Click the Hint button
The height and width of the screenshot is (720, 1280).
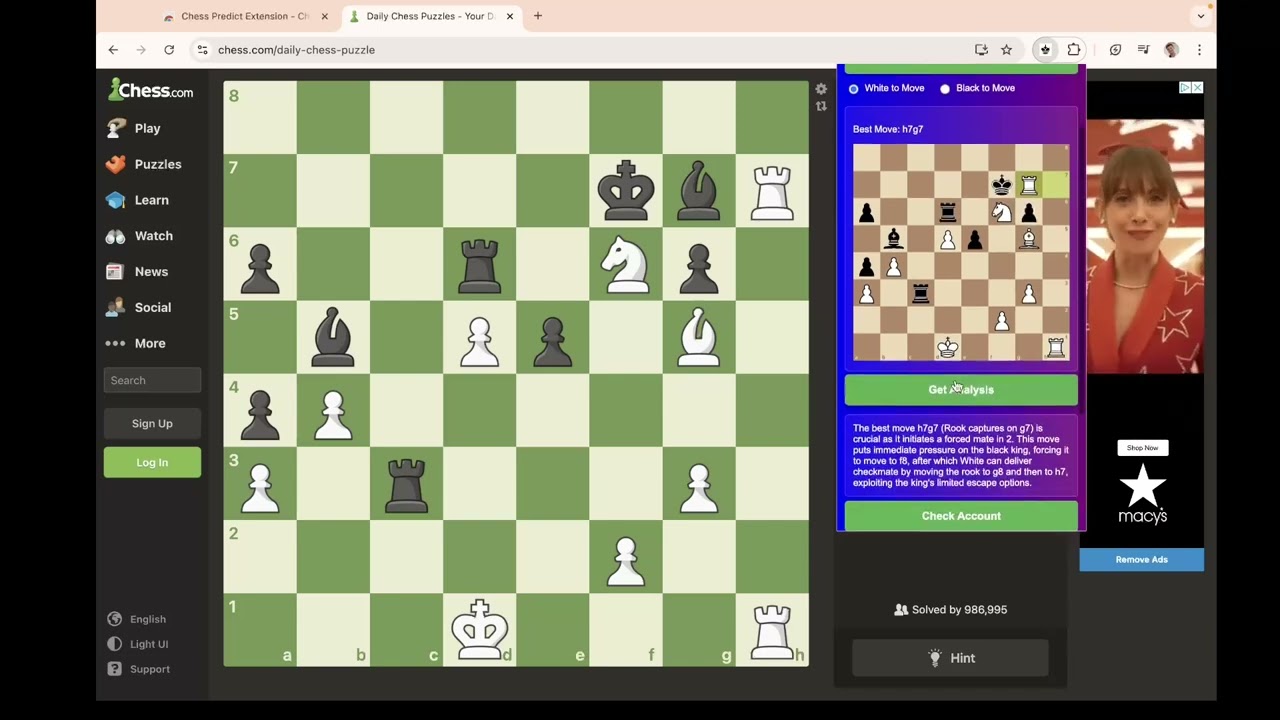point(950,658)
